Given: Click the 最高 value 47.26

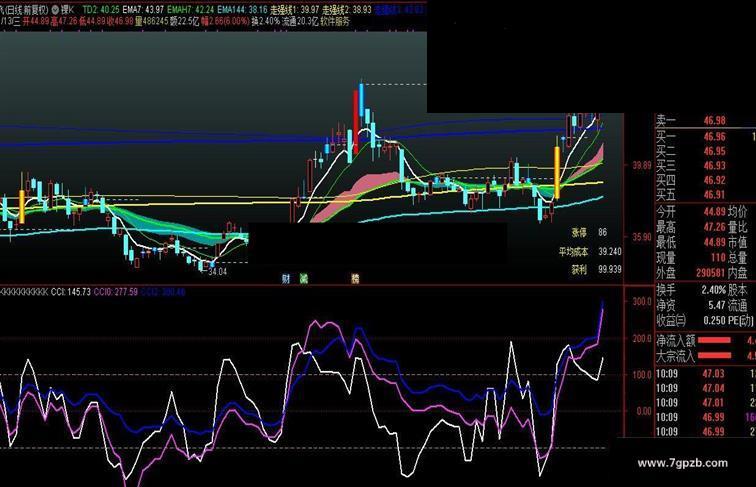Looking at the screenshot, I should (714, 227).
